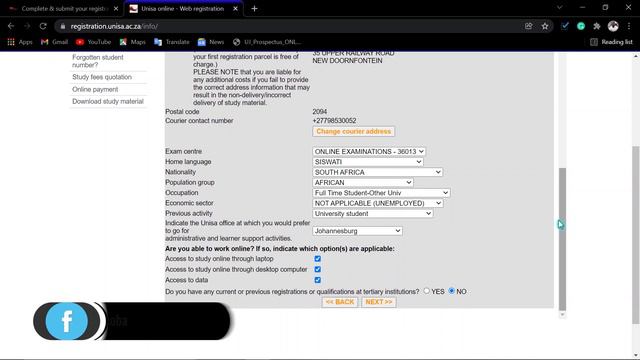The height and width of the screenshot is (360, 640).
Task: Click scroll-down arrow of inner scrollbar
Action: [x=562, y=315]
